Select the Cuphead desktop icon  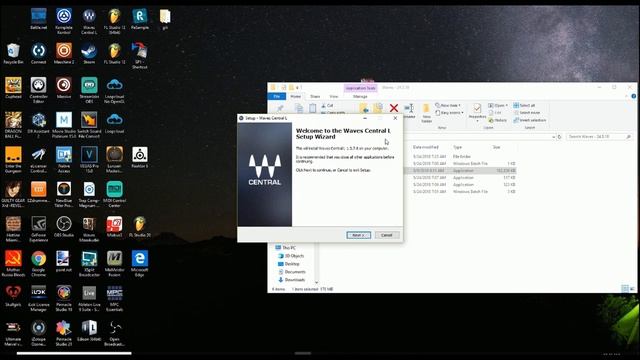click(x=13, y=88)
